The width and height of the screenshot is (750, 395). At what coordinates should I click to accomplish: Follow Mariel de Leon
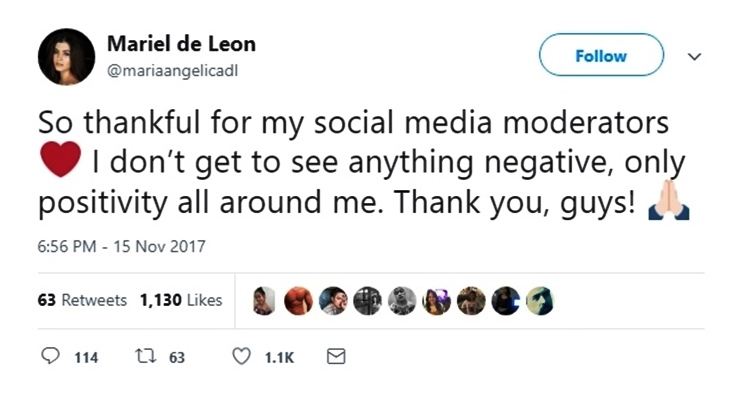click(x=601, y=55)
